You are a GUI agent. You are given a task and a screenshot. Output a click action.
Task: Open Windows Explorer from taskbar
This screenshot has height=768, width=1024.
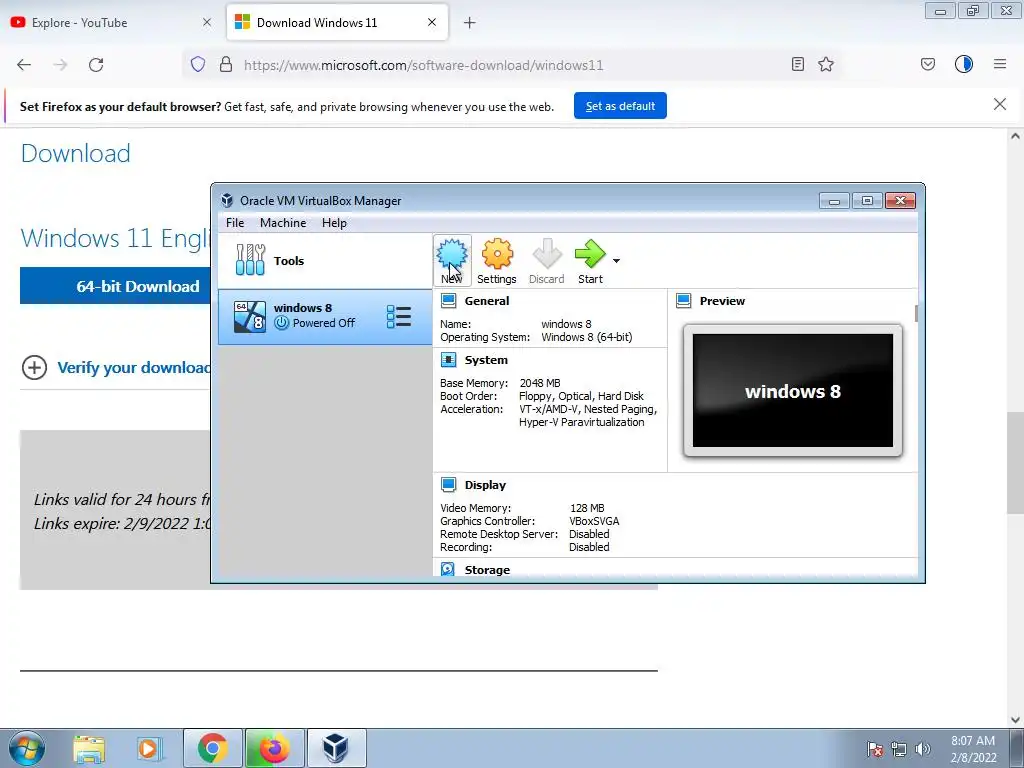point(89,748)
